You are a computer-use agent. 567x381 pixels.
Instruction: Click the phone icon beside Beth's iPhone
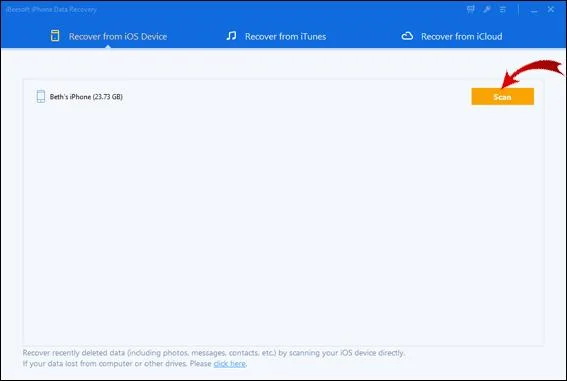pos(41,97)
